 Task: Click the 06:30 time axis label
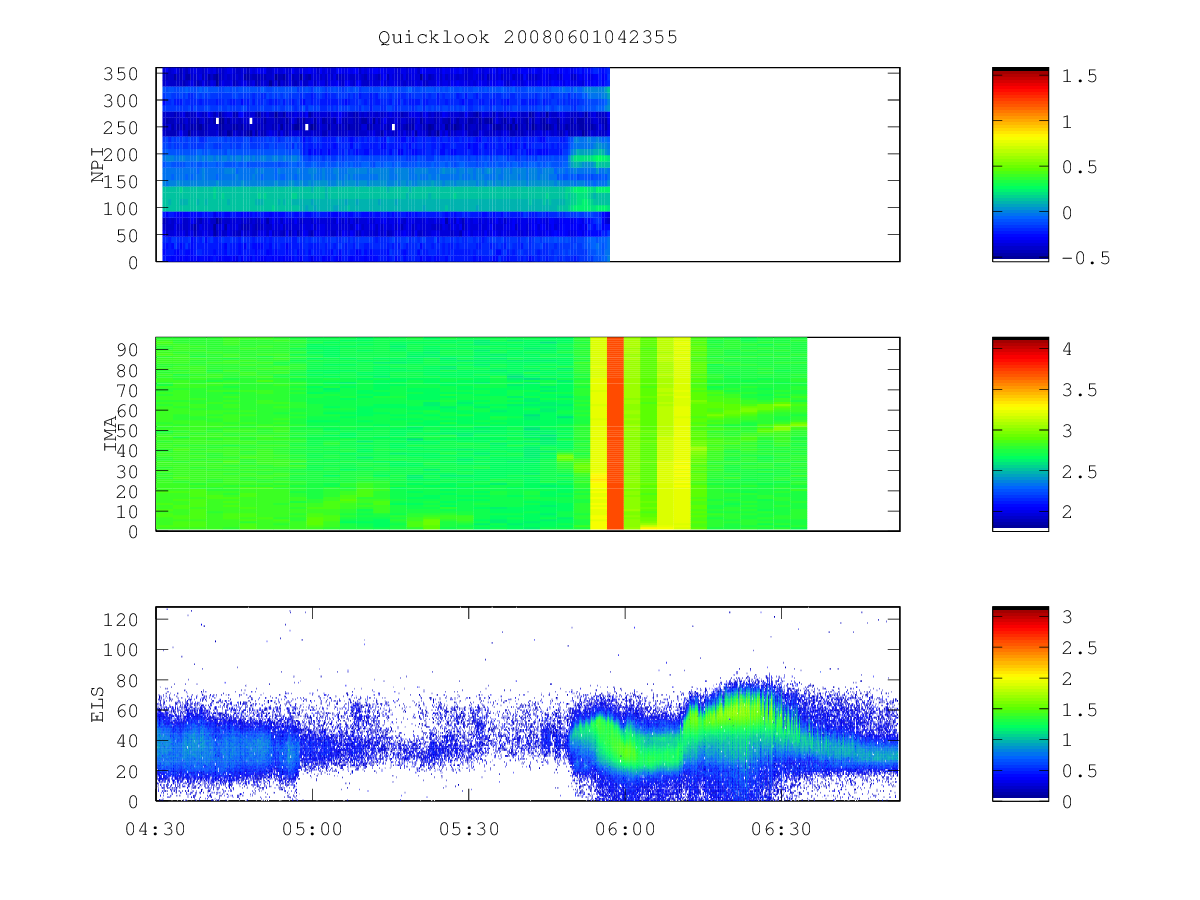coord(782,830)
